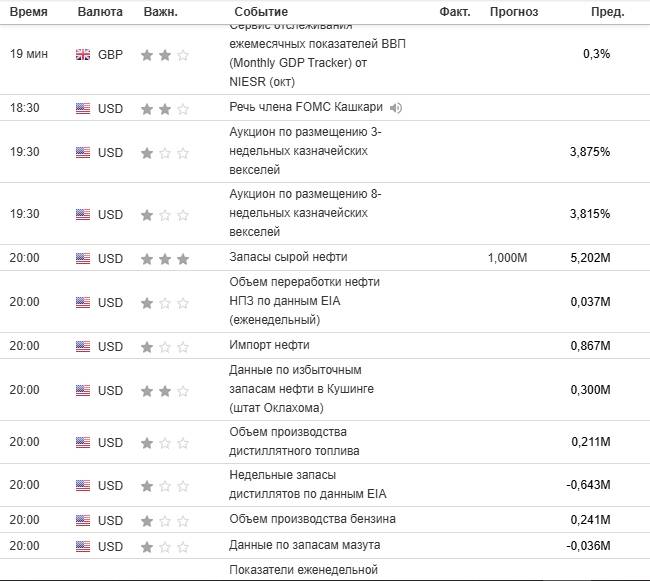The image size is (650, 581).
Task: Click the Важн. column header
Action: [160, 12]
